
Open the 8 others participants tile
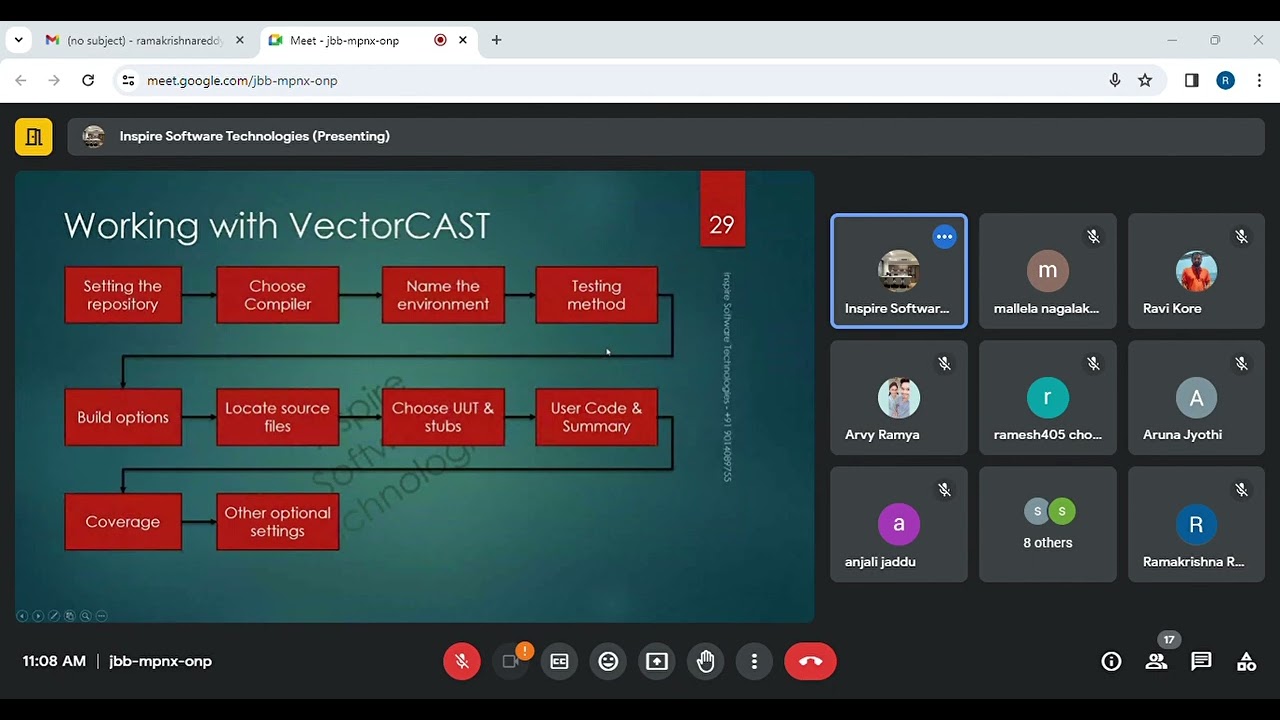(1047, 525)
